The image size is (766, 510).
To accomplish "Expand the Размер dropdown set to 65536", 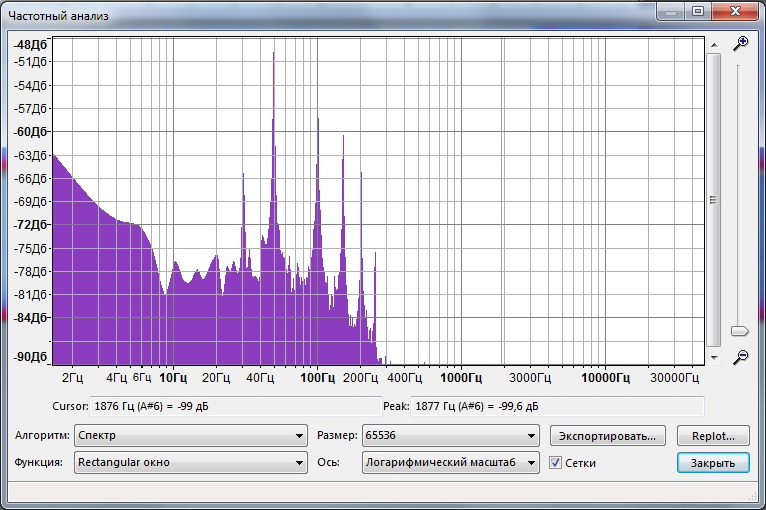I will 450,436.
